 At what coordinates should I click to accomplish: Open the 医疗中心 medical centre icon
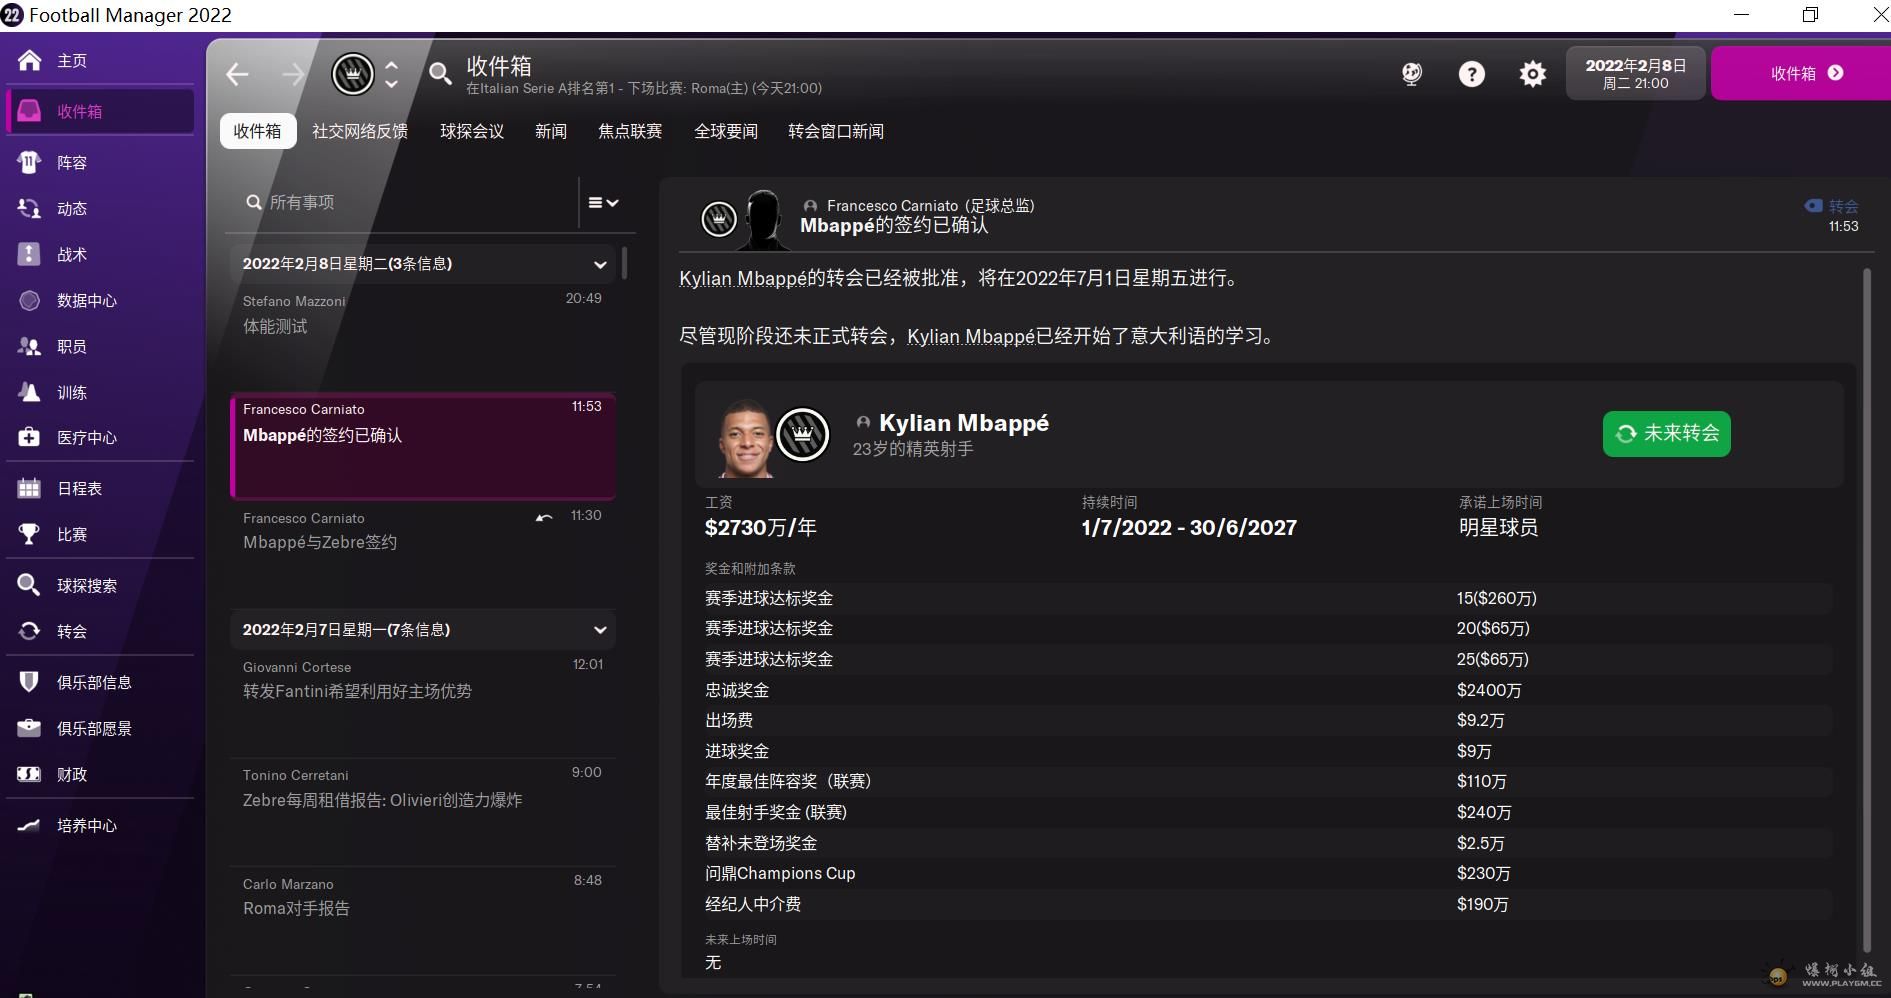click(30, 437)
